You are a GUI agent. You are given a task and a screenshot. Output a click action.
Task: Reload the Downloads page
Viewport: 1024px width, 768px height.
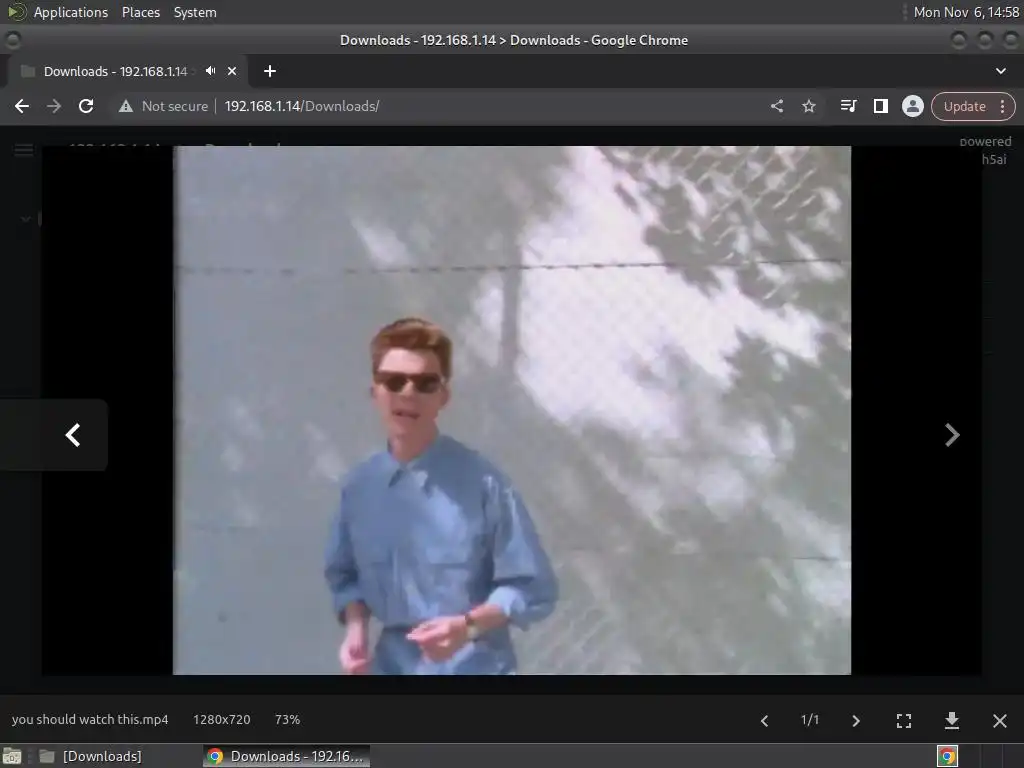tap(86, 106)
